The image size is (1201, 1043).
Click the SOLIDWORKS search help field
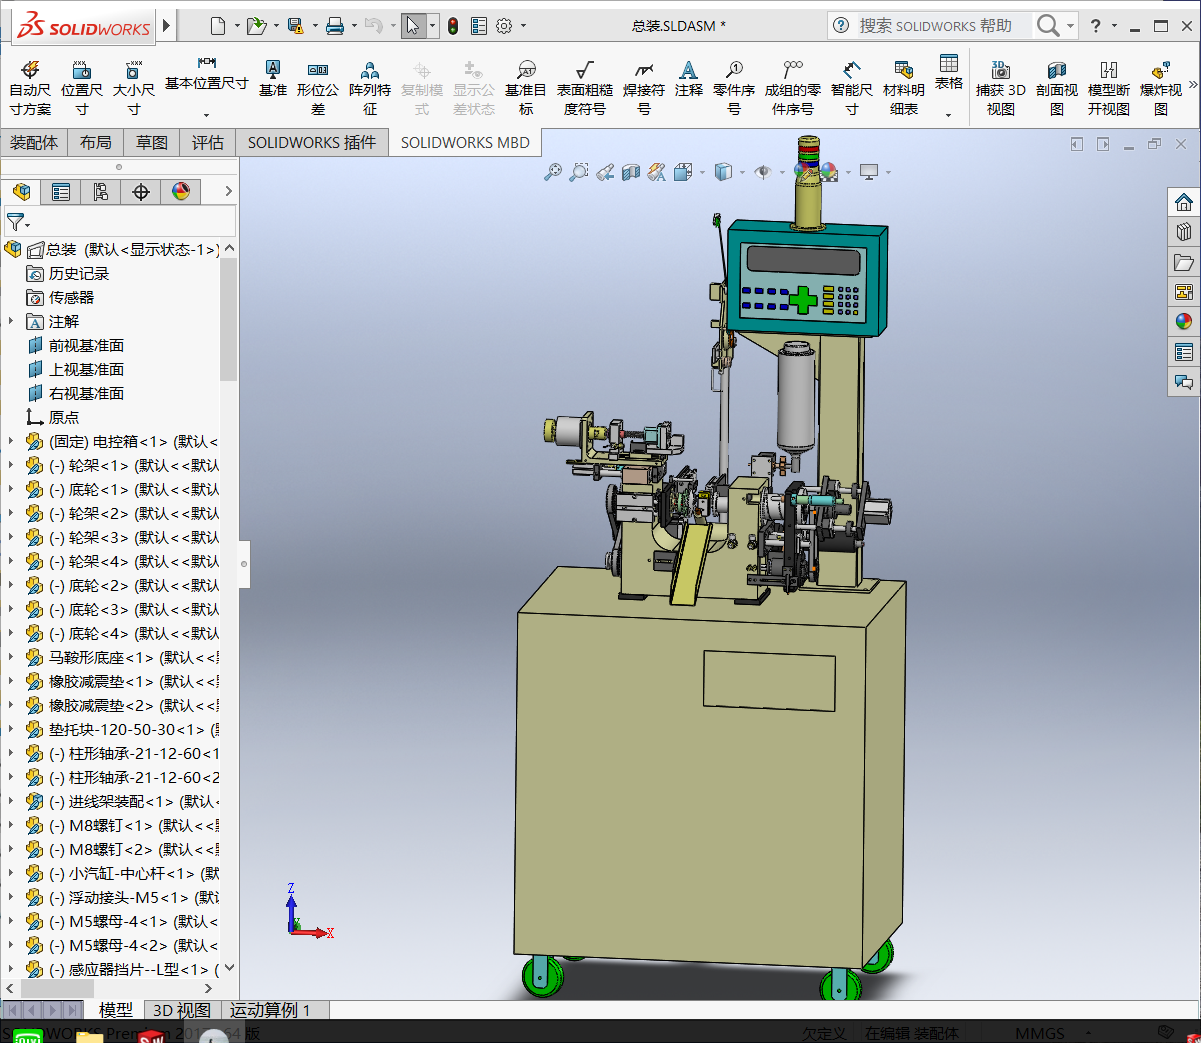(x=935, y=26)
